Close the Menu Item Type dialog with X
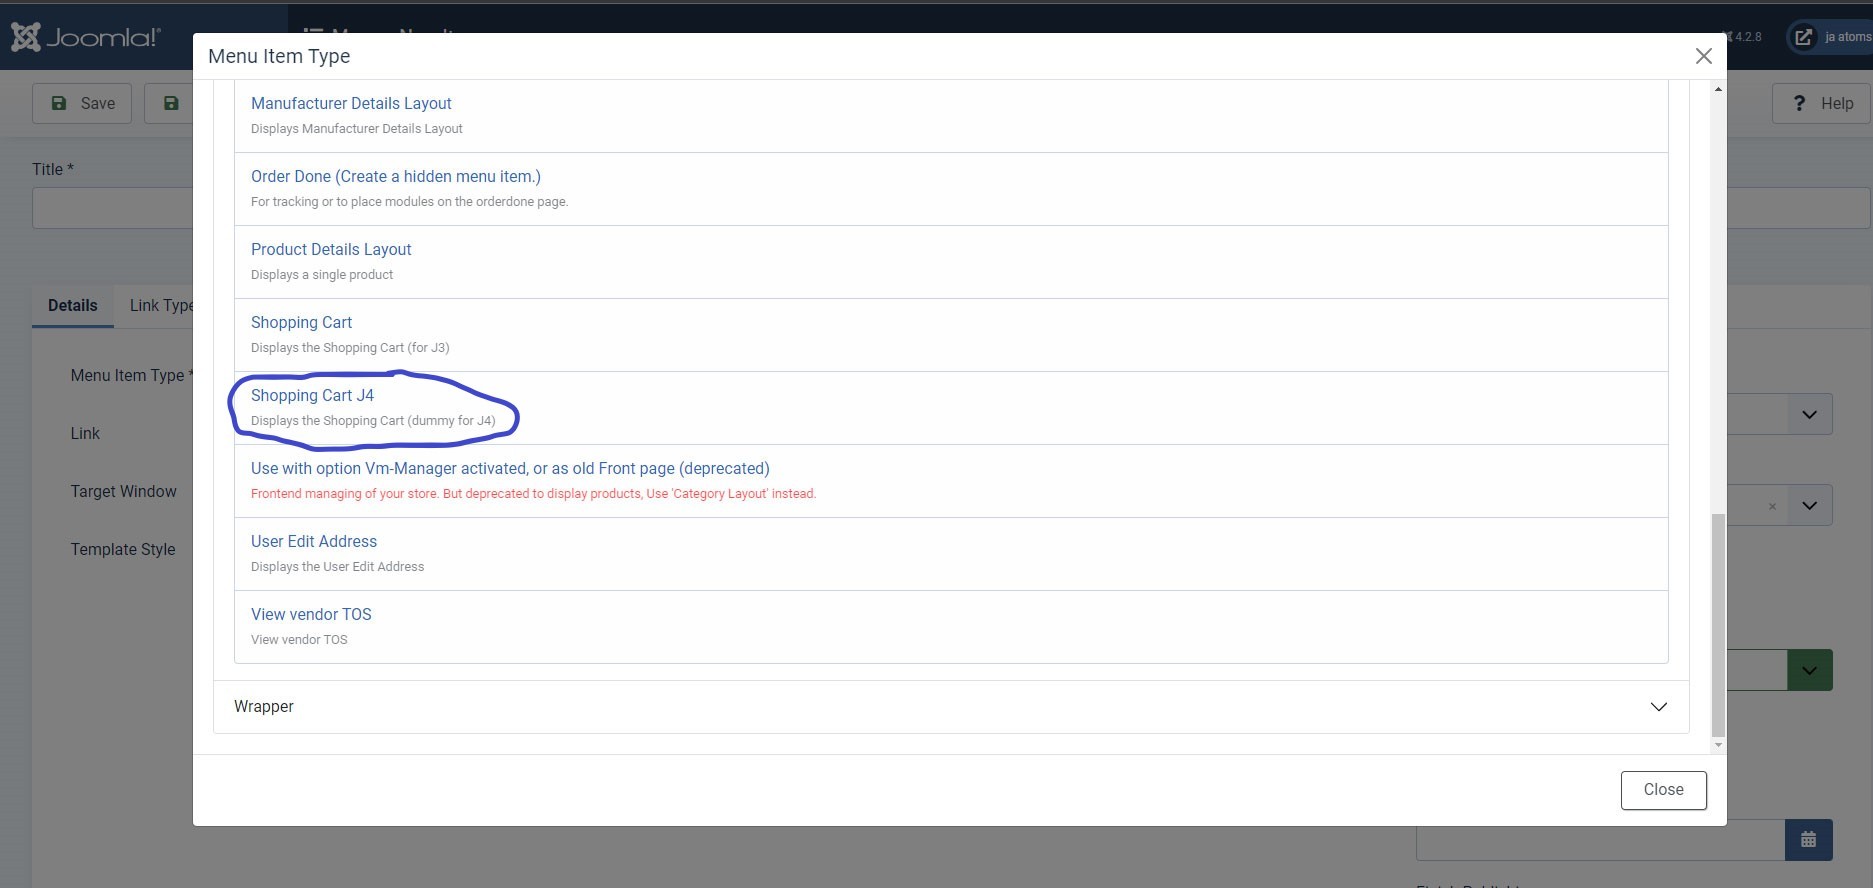Viewport: 1873px width, 888px height. [x=1703, y=56]
